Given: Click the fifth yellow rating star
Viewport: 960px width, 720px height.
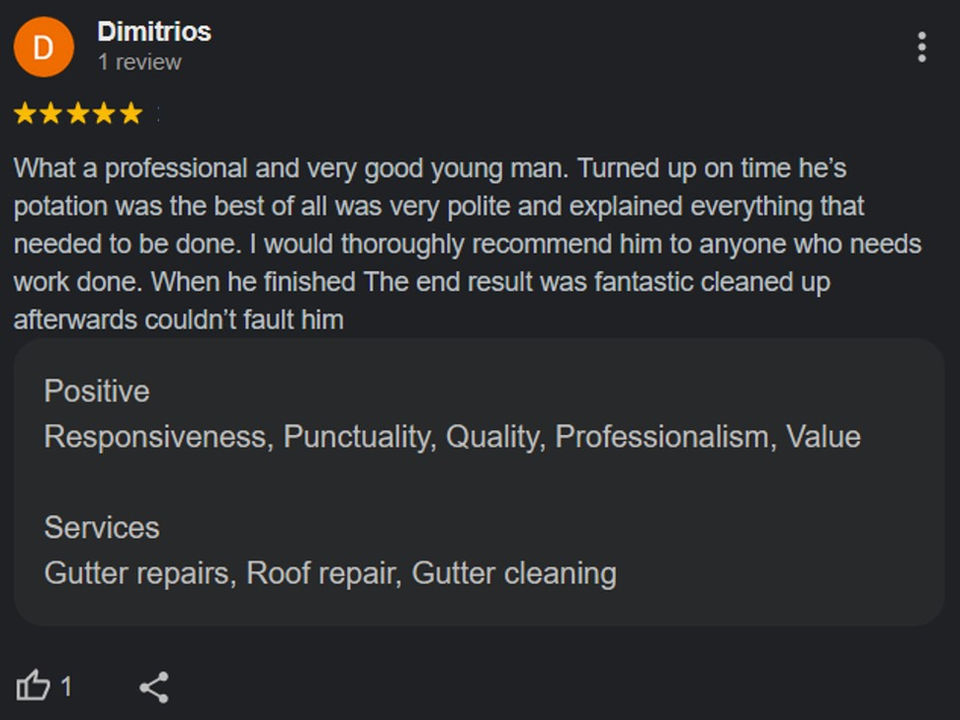Looking at the screenshot, I should point(131,113).
